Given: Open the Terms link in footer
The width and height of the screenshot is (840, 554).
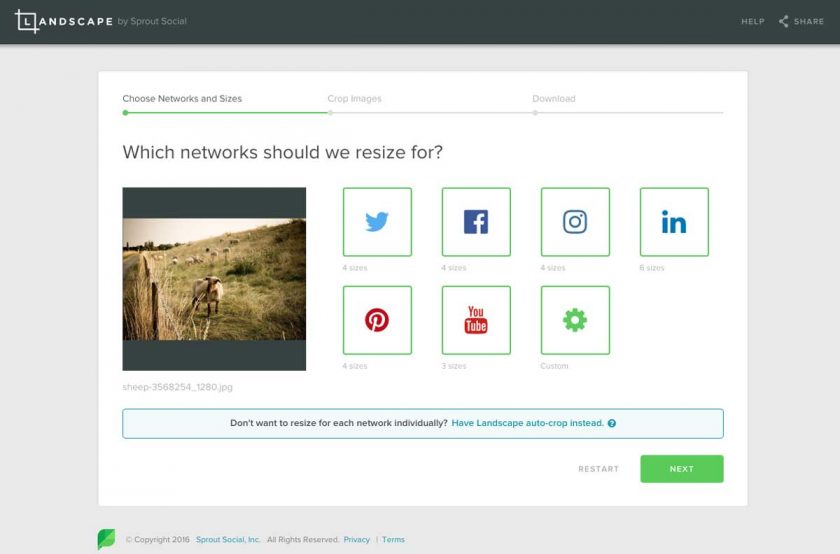Looking at the screenshot, I should [393, 540].
